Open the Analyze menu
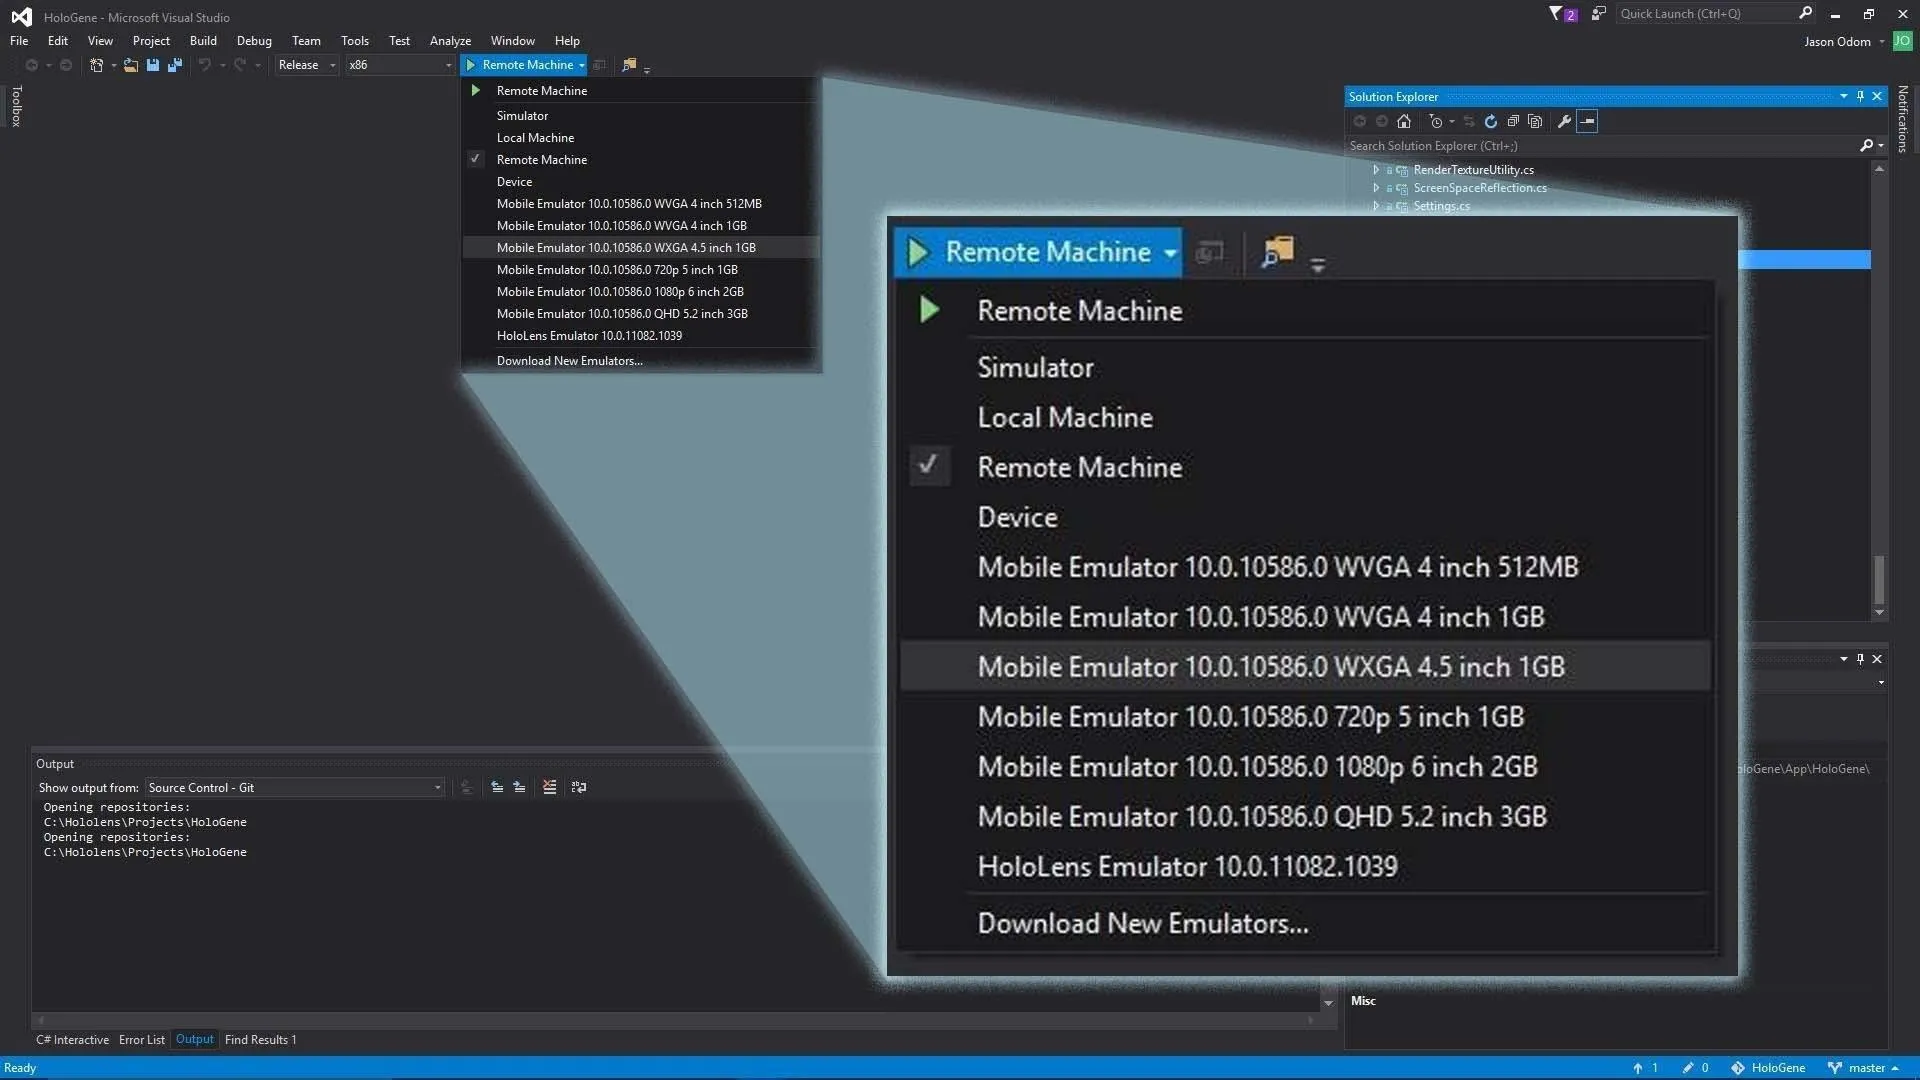Screen dimensions: 1920x1080 point(450,41)
